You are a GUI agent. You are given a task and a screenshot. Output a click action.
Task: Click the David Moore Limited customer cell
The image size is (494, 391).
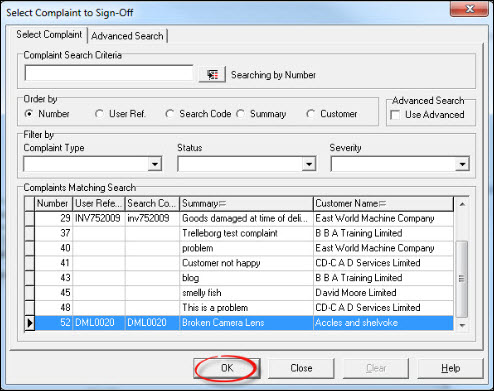pos(383,293)
